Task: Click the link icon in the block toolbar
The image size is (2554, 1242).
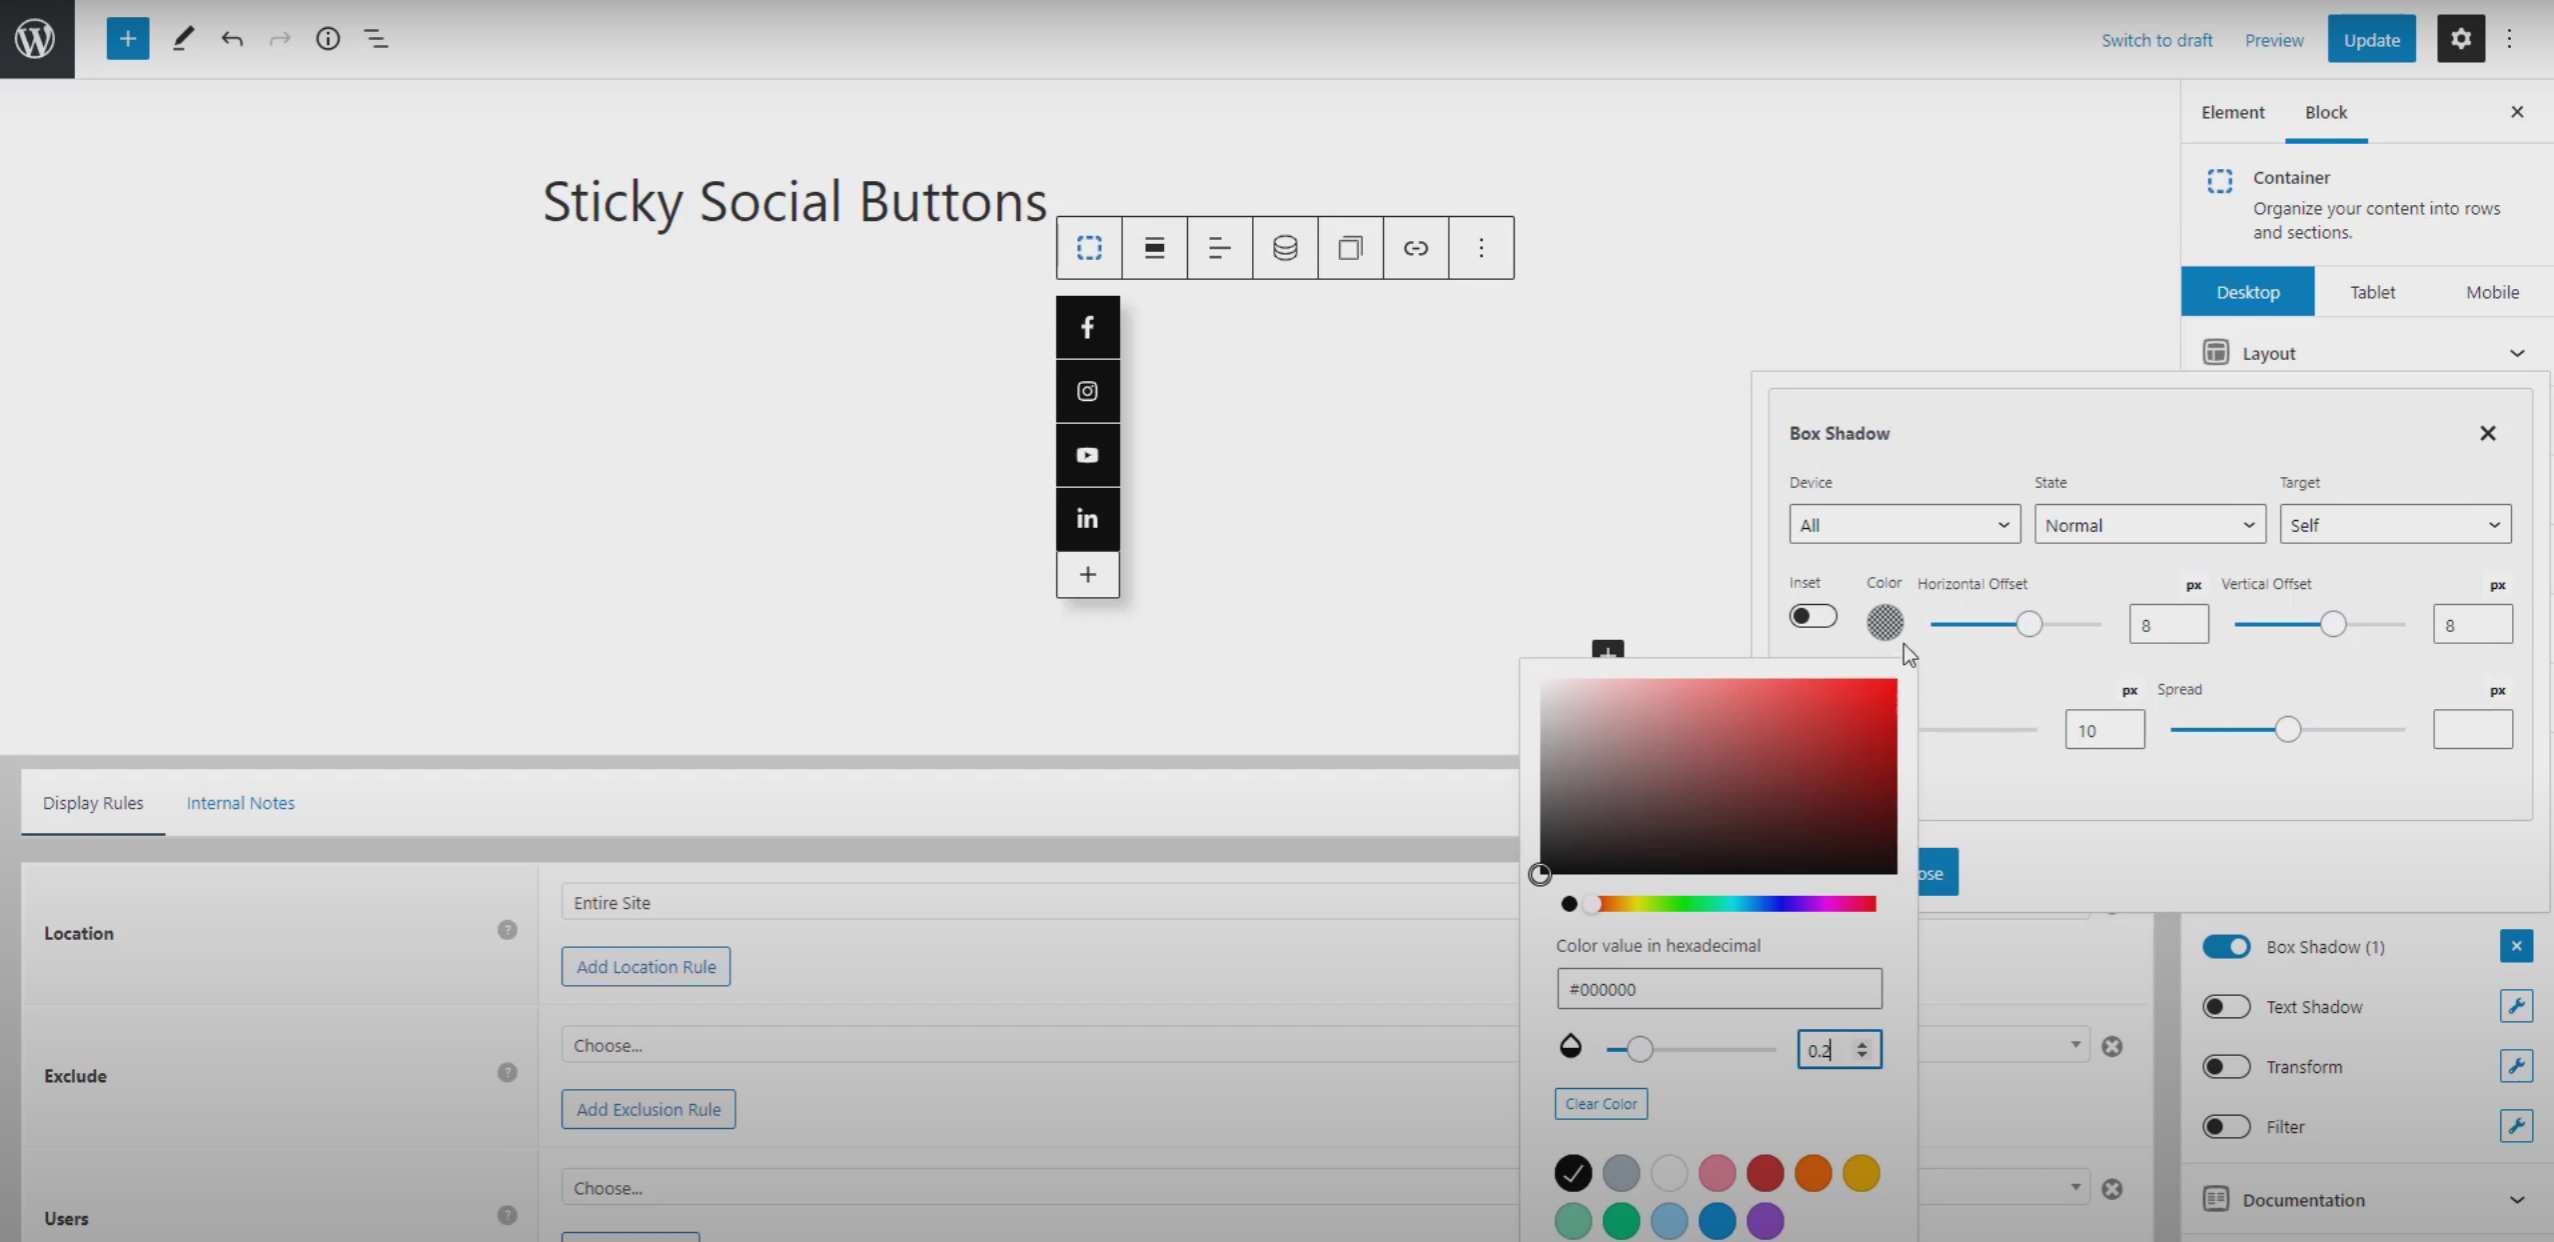Action: [x=1415, y=247]
